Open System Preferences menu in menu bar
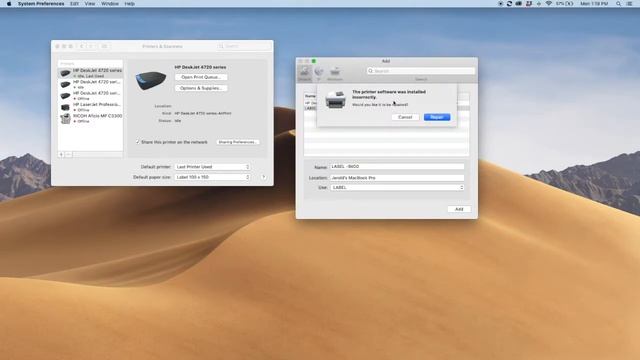Viewport: 640px width, 360px height. [41, 4]
